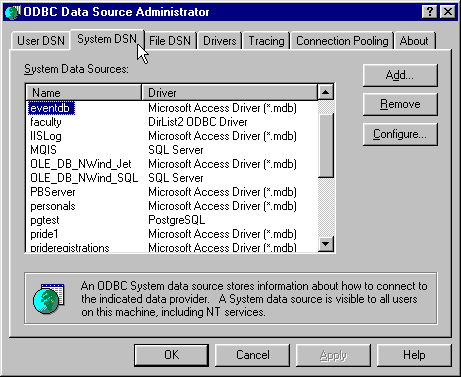Image resolution: width=461 pixels, height=377 pixels.
Task: Select the faculty data source
Action: pyautogui.click(x=46, y=122)
